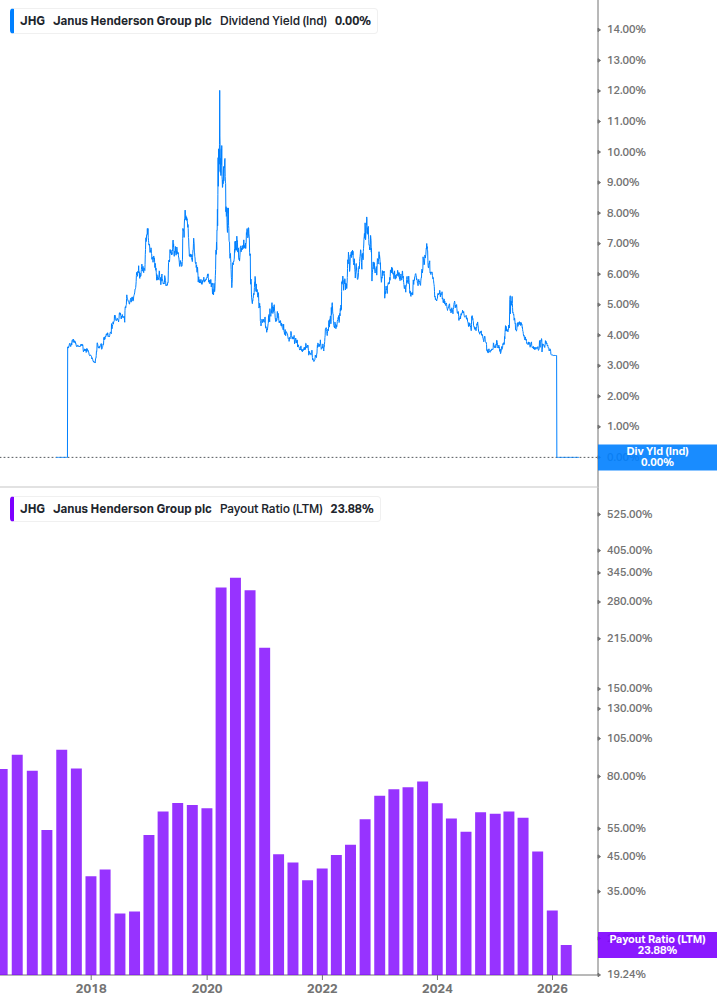Click the purple Payout Ratio (LTM) 23.88% axis tag
This screenshot has width=717, height=1005.
(x=657, y=945)
